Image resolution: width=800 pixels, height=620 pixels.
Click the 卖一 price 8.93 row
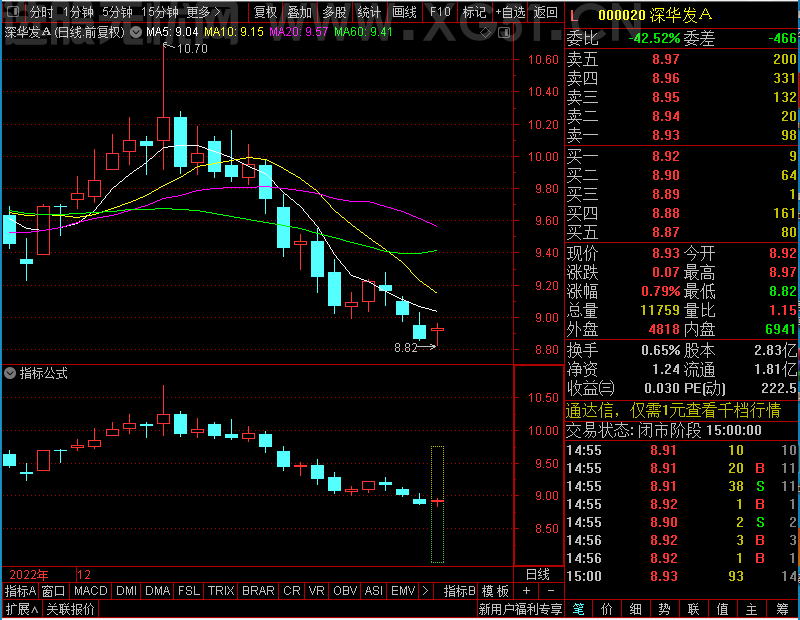(x=682, y=135)
